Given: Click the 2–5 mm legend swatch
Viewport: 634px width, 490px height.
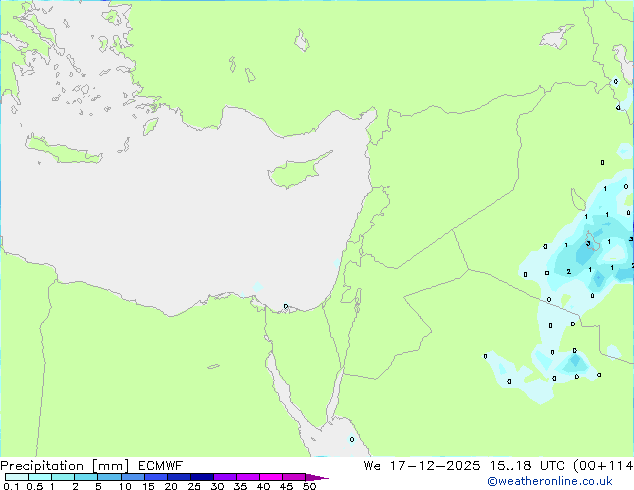Looking at the screenshot, I should (86, 477).
